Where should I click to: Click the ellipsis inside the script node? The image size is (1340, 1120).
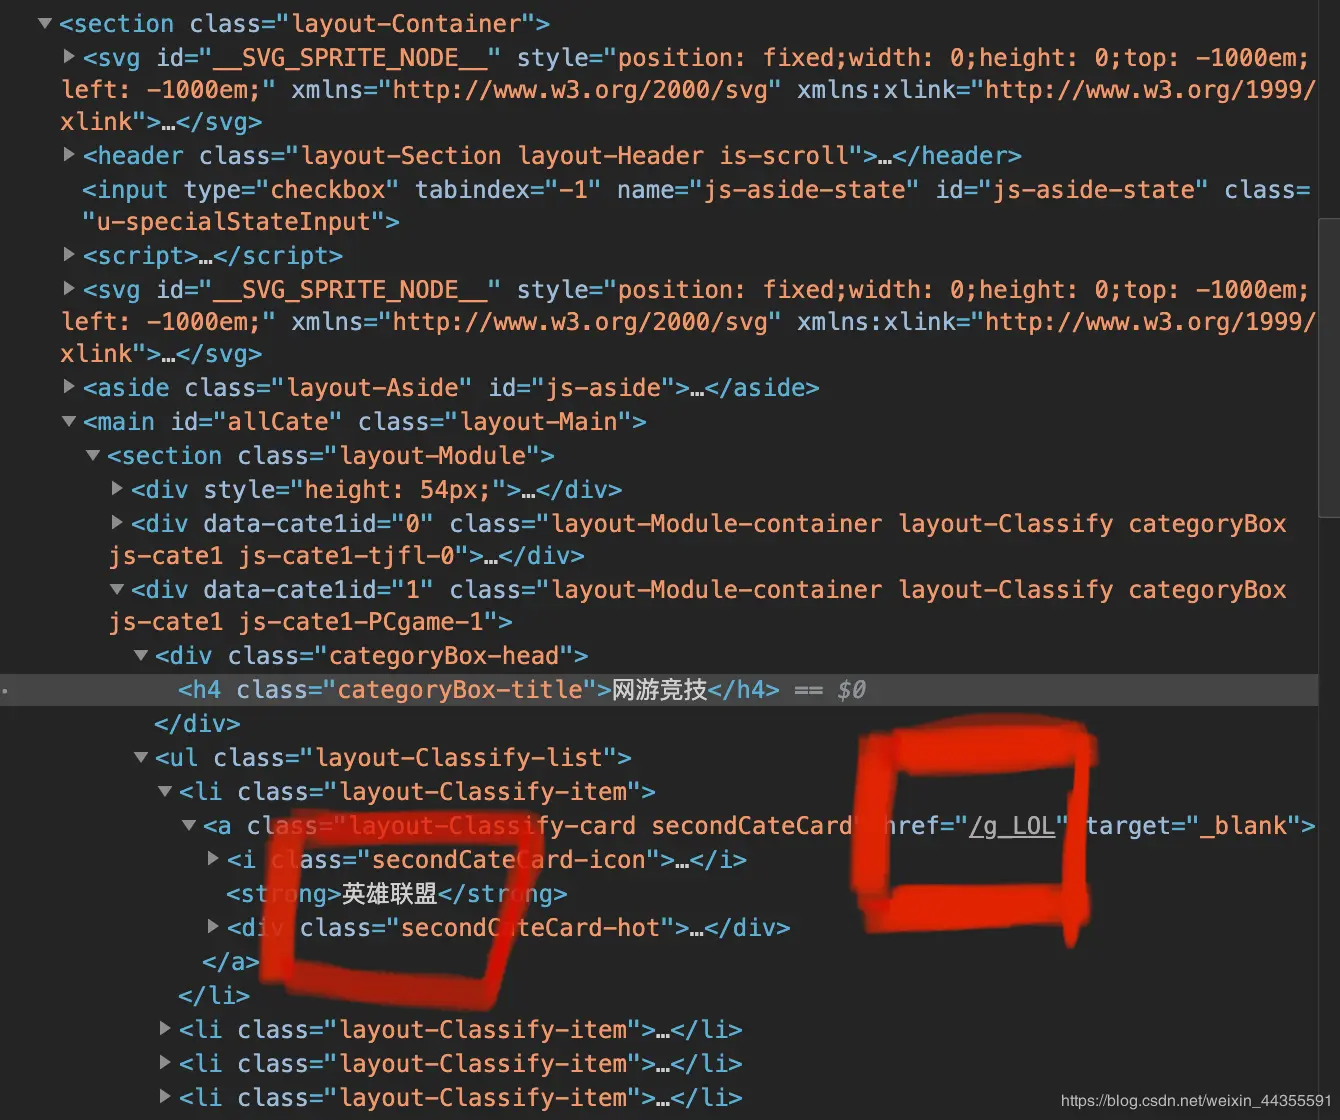(x=206, y=258)
